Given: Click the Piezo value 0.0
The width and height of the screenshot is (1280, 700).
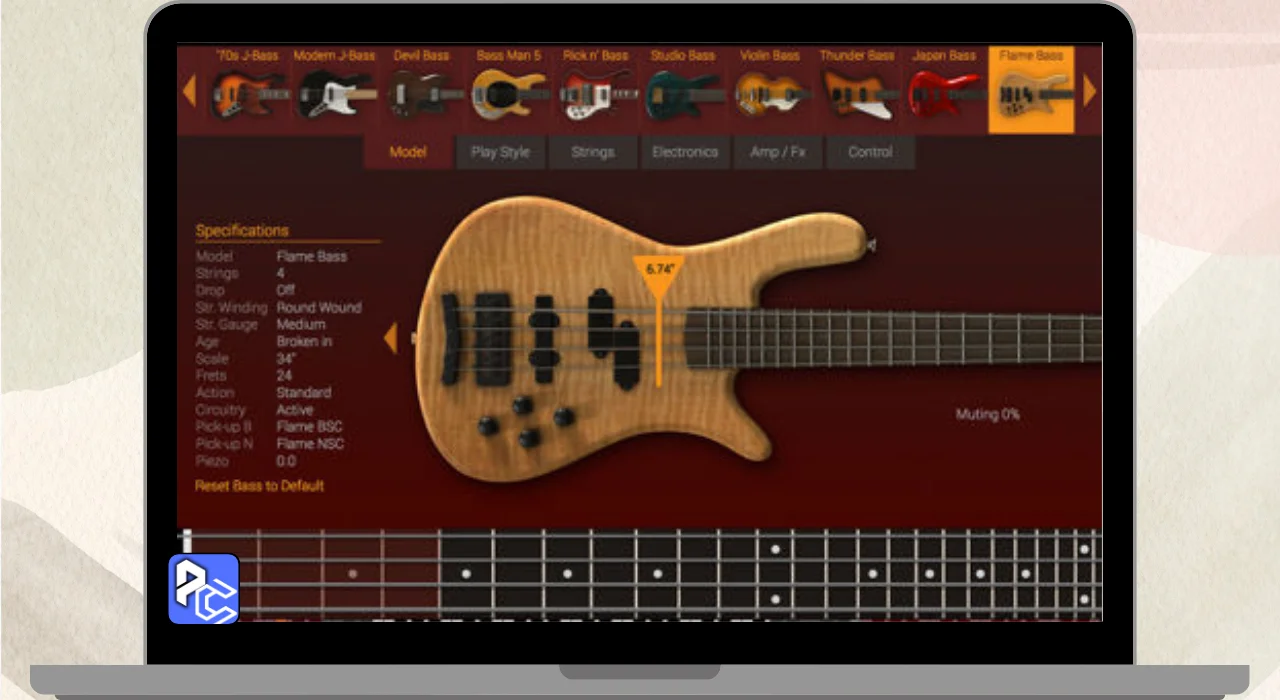Looking at the screenshot, I should (286, 460).
